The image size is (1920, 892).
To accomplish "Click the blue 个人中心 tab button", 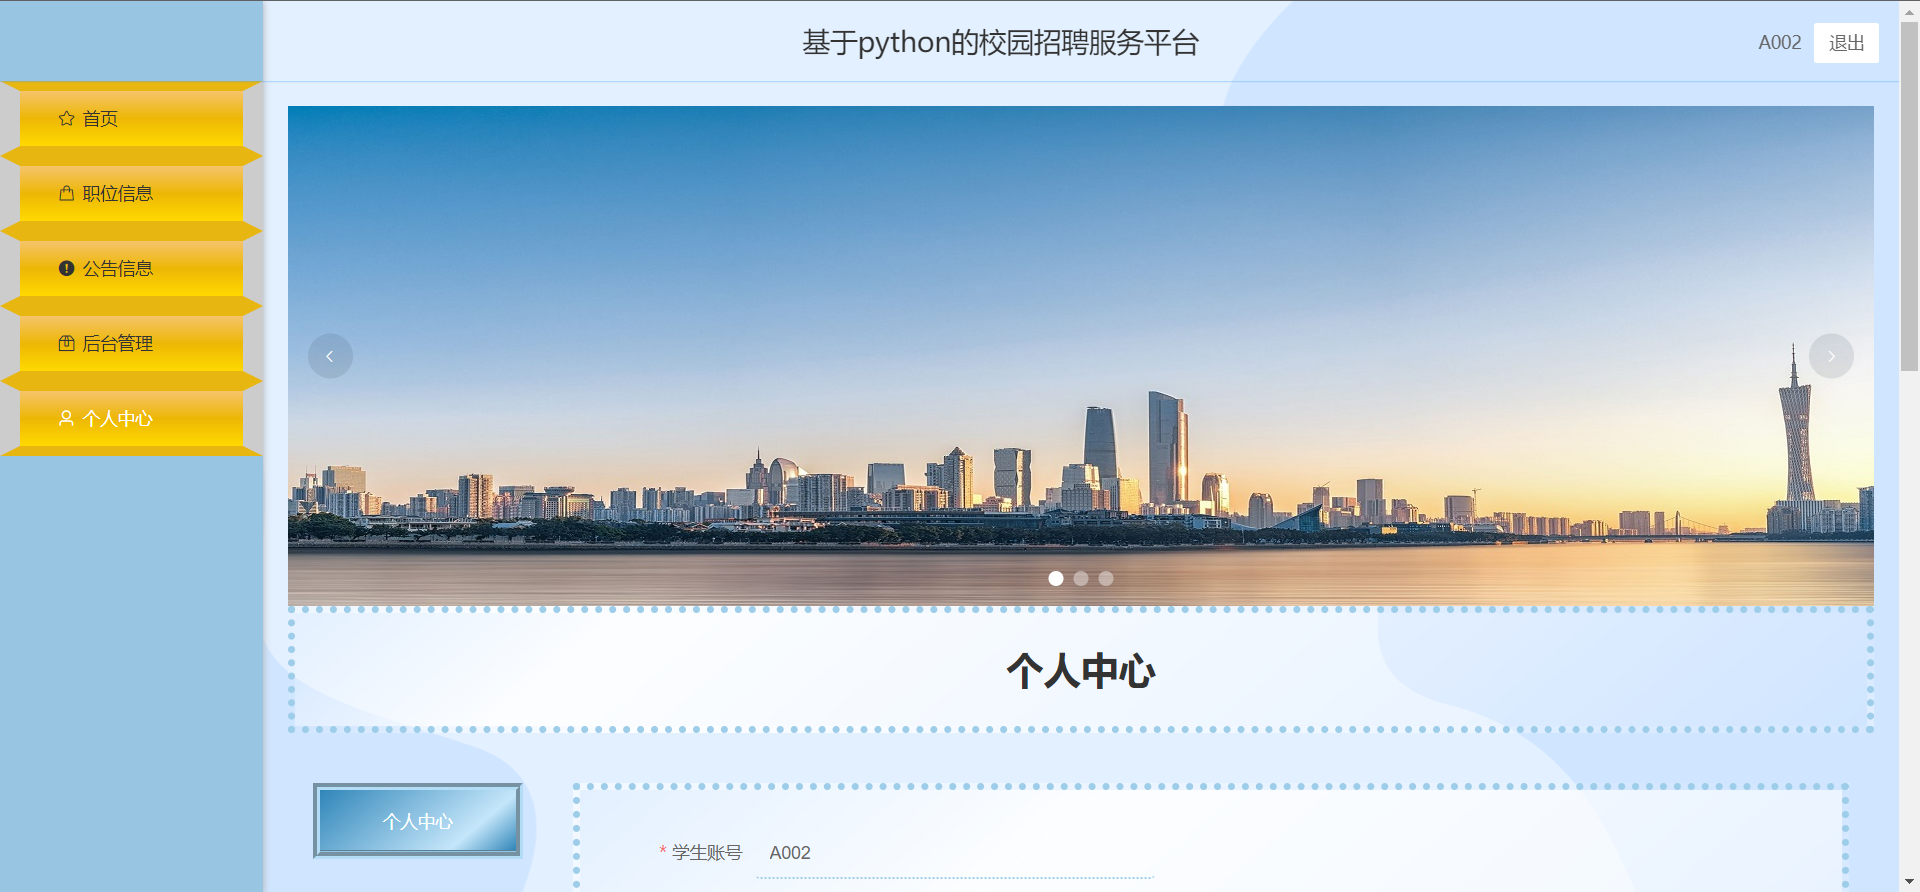I will pos(417,821).
